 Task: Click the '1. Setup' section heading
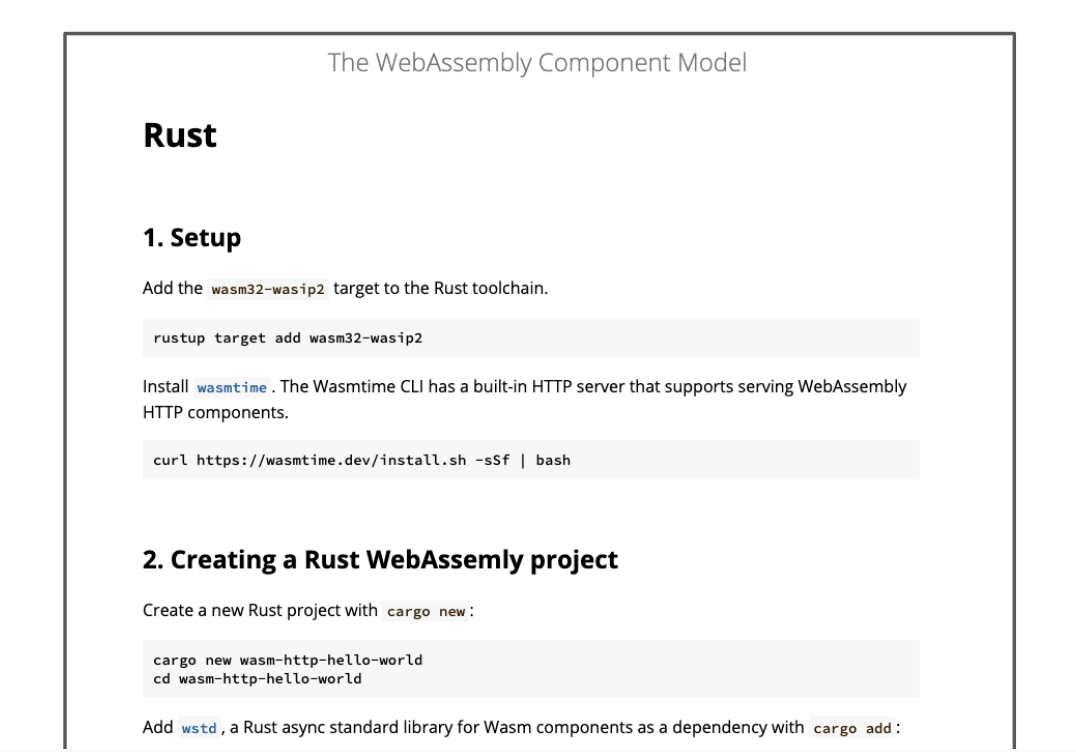click(x=192, y=238)
